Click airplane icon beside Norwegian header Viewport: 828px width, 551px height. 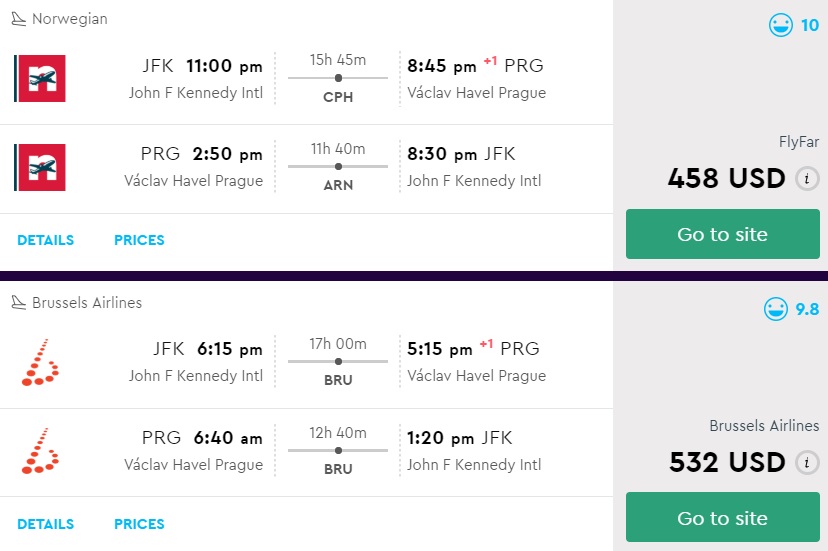pyautogui.click(x=18, y=19)
